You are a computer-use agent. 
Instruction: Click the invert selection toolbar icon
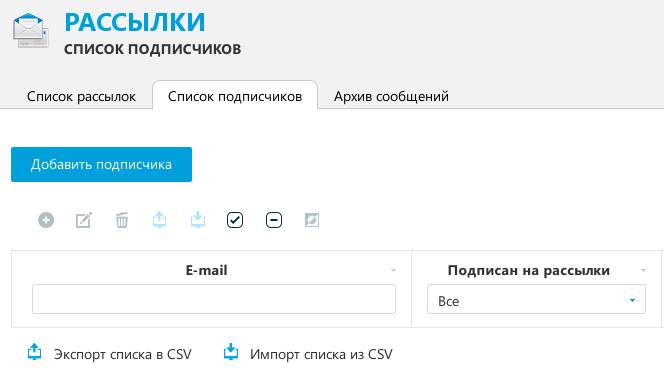coord(312,220)
